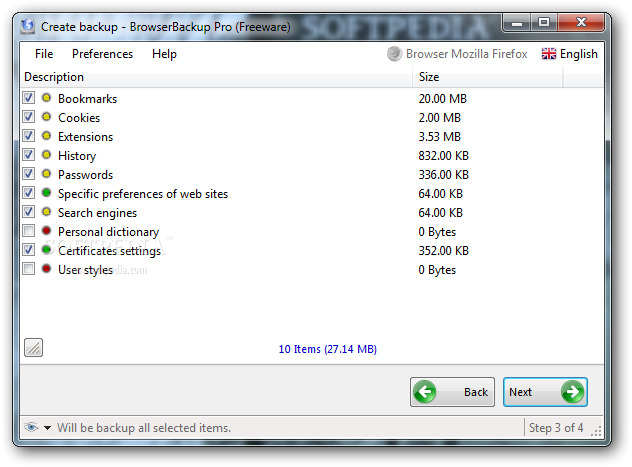Image resolution: width=632 pixels, height=467 pixels.
Task: Select the Bookmarks row label
Action: pyautogui.click(x=87, y=99)
